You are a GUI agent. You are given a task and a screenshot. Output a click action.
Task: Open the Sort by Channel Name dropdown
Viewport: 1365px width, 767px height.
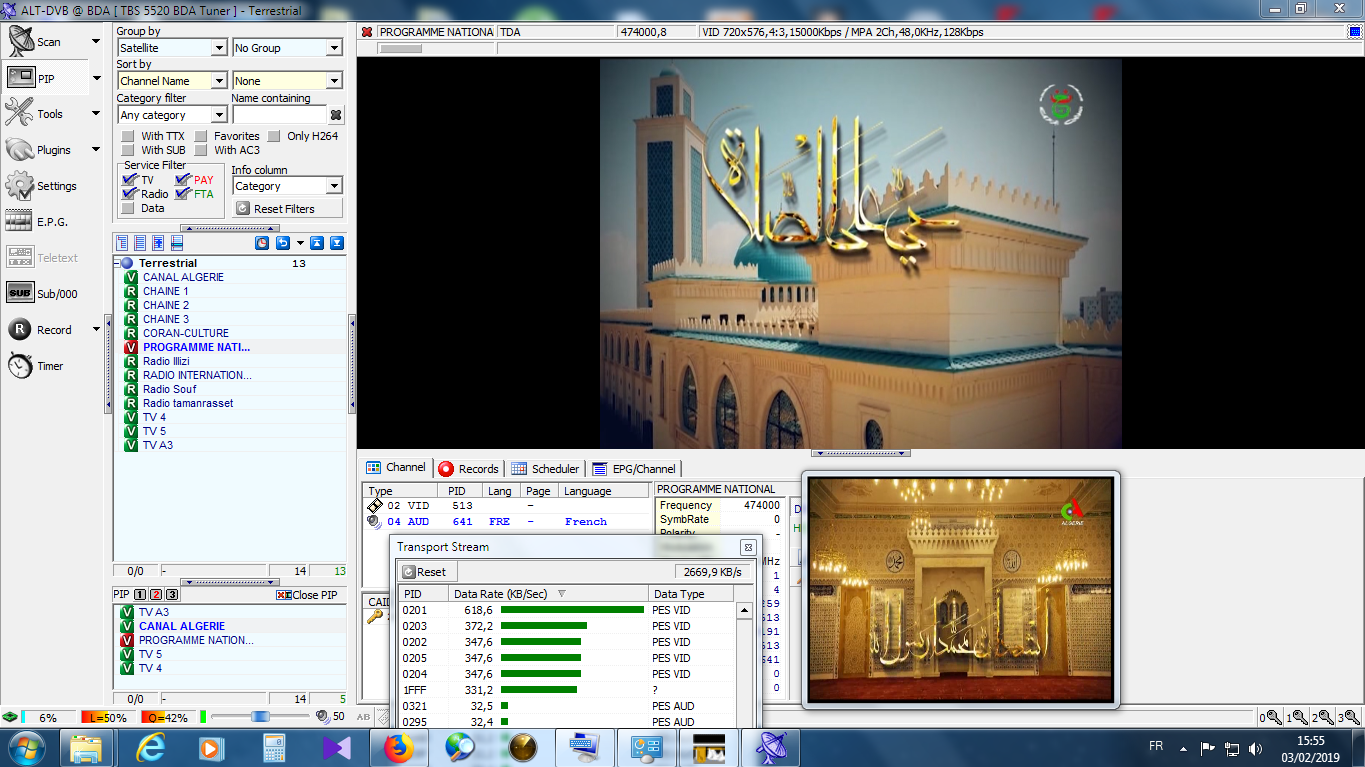click(x=219, y=81)
